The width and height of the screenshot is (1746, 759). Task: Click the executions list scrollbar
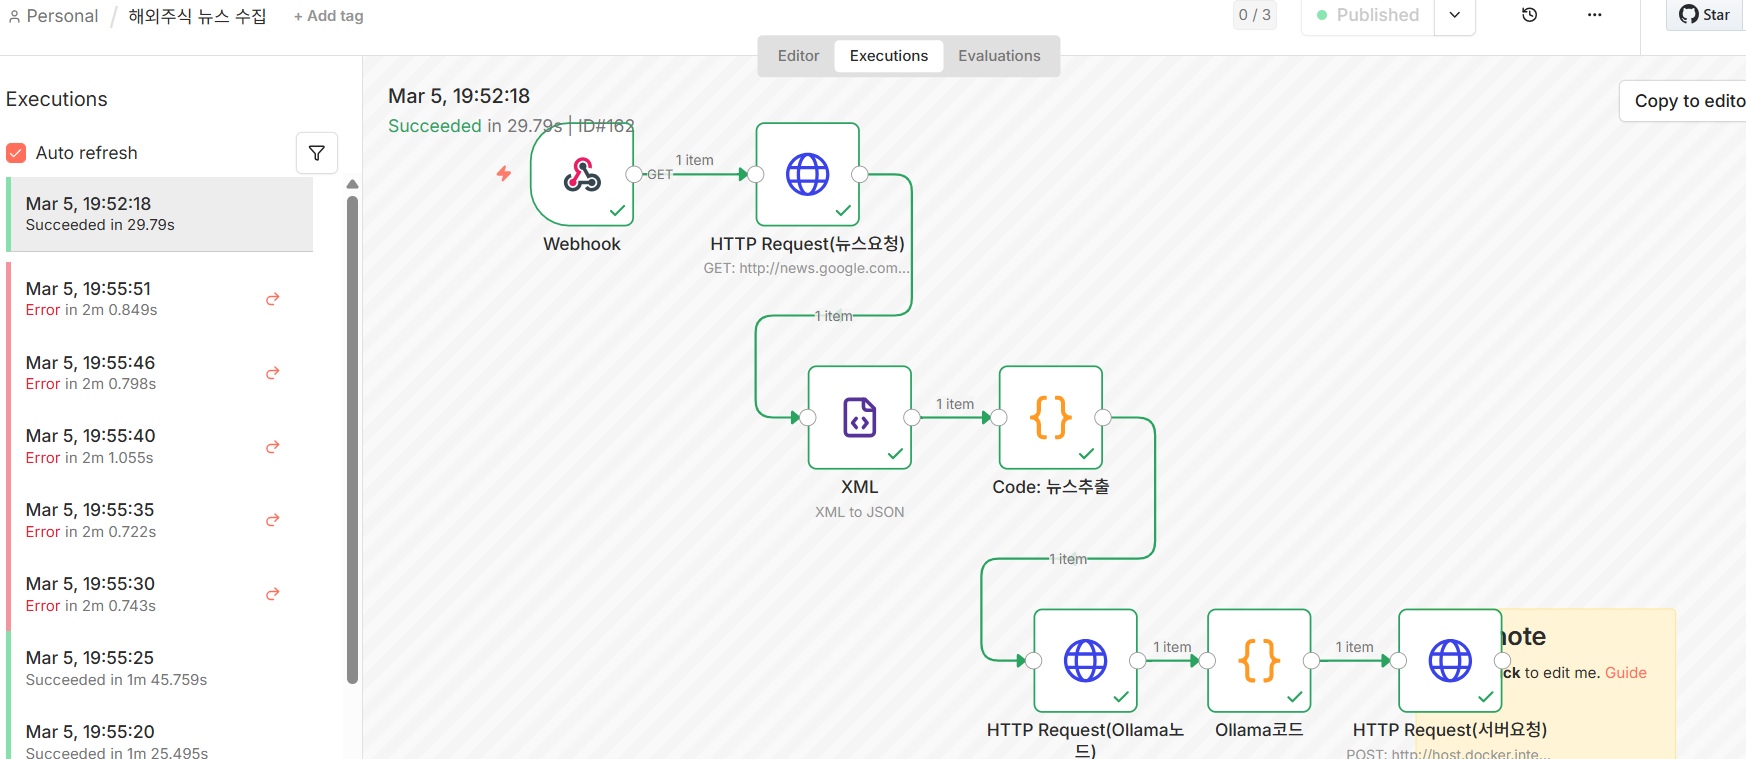(352, 440)
